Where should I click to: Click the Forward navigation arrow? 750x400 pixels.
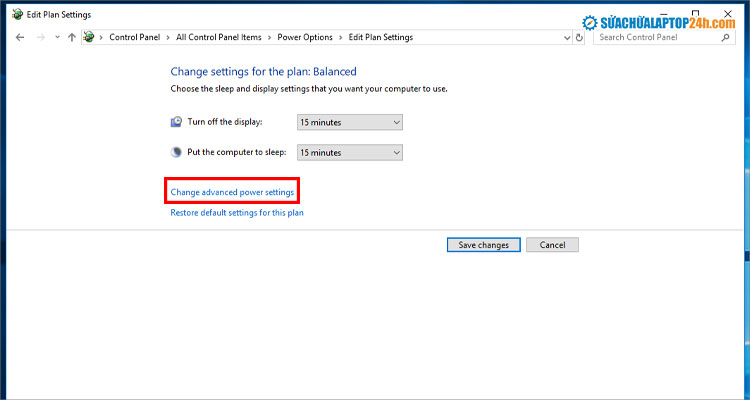[39, 37]
